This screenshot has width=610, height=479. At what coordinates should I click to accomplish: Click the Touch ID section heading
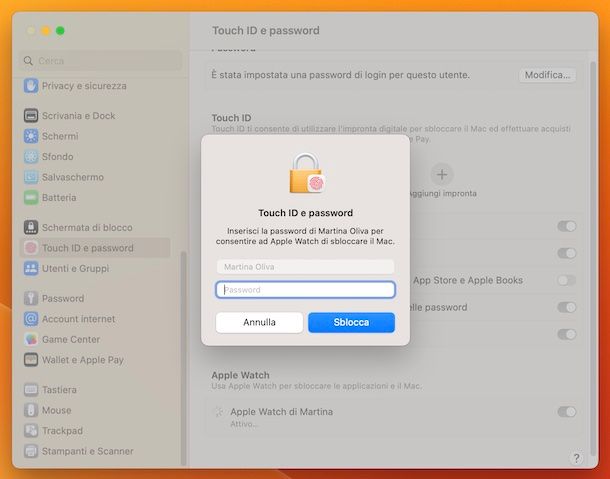point(231,118)
